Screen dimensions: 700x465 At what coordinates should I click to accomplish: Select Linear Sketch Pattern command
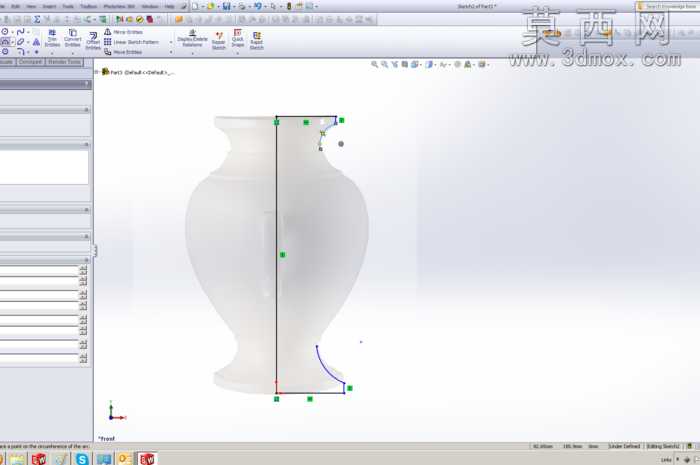tap(131, 42)
